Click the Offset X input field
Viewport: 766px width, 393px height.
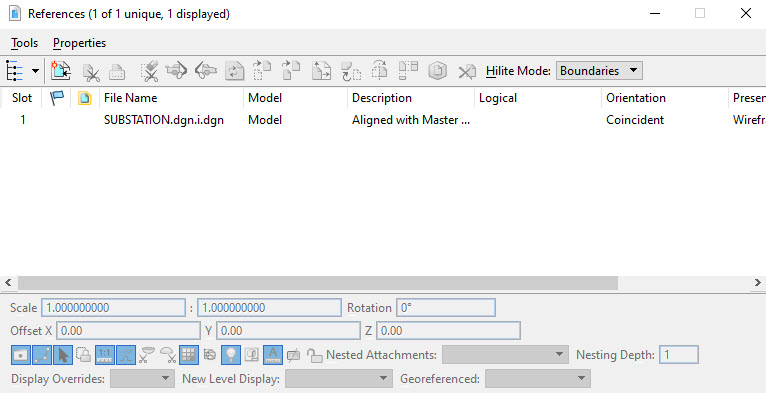[128, 331]
